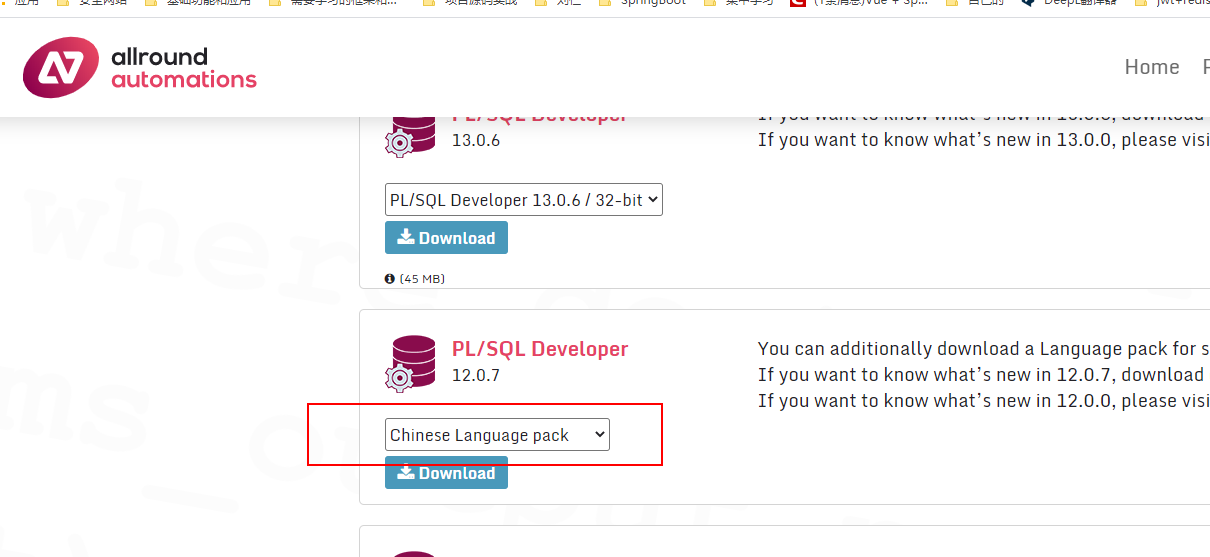Viewport: 1210px width, 557px height.
Task: Click the line about what's new in 12.0.0
Action: pyautogui.click(x=984, y=401)
